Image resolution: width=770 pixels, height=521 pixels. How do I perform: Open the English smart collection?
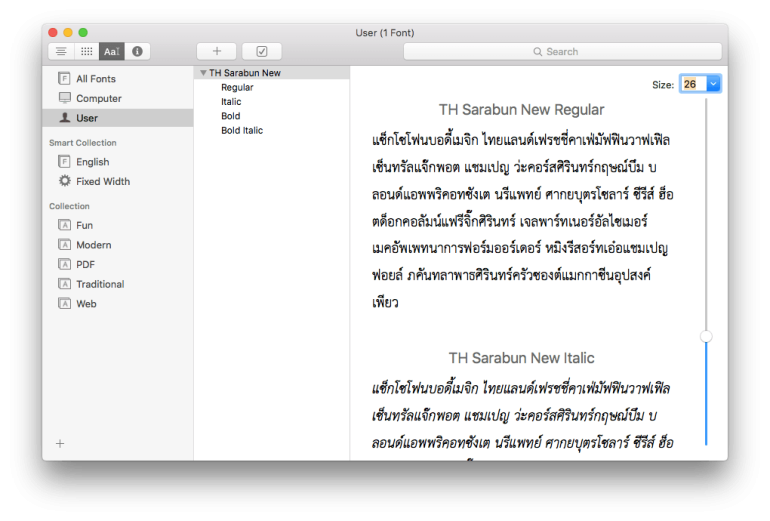pos(92,162)
